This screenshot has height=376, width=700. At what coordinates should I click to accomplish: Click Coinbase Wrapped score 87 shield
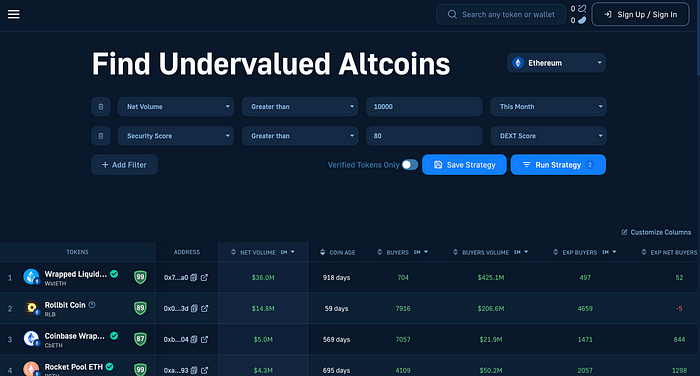(140, 339)
